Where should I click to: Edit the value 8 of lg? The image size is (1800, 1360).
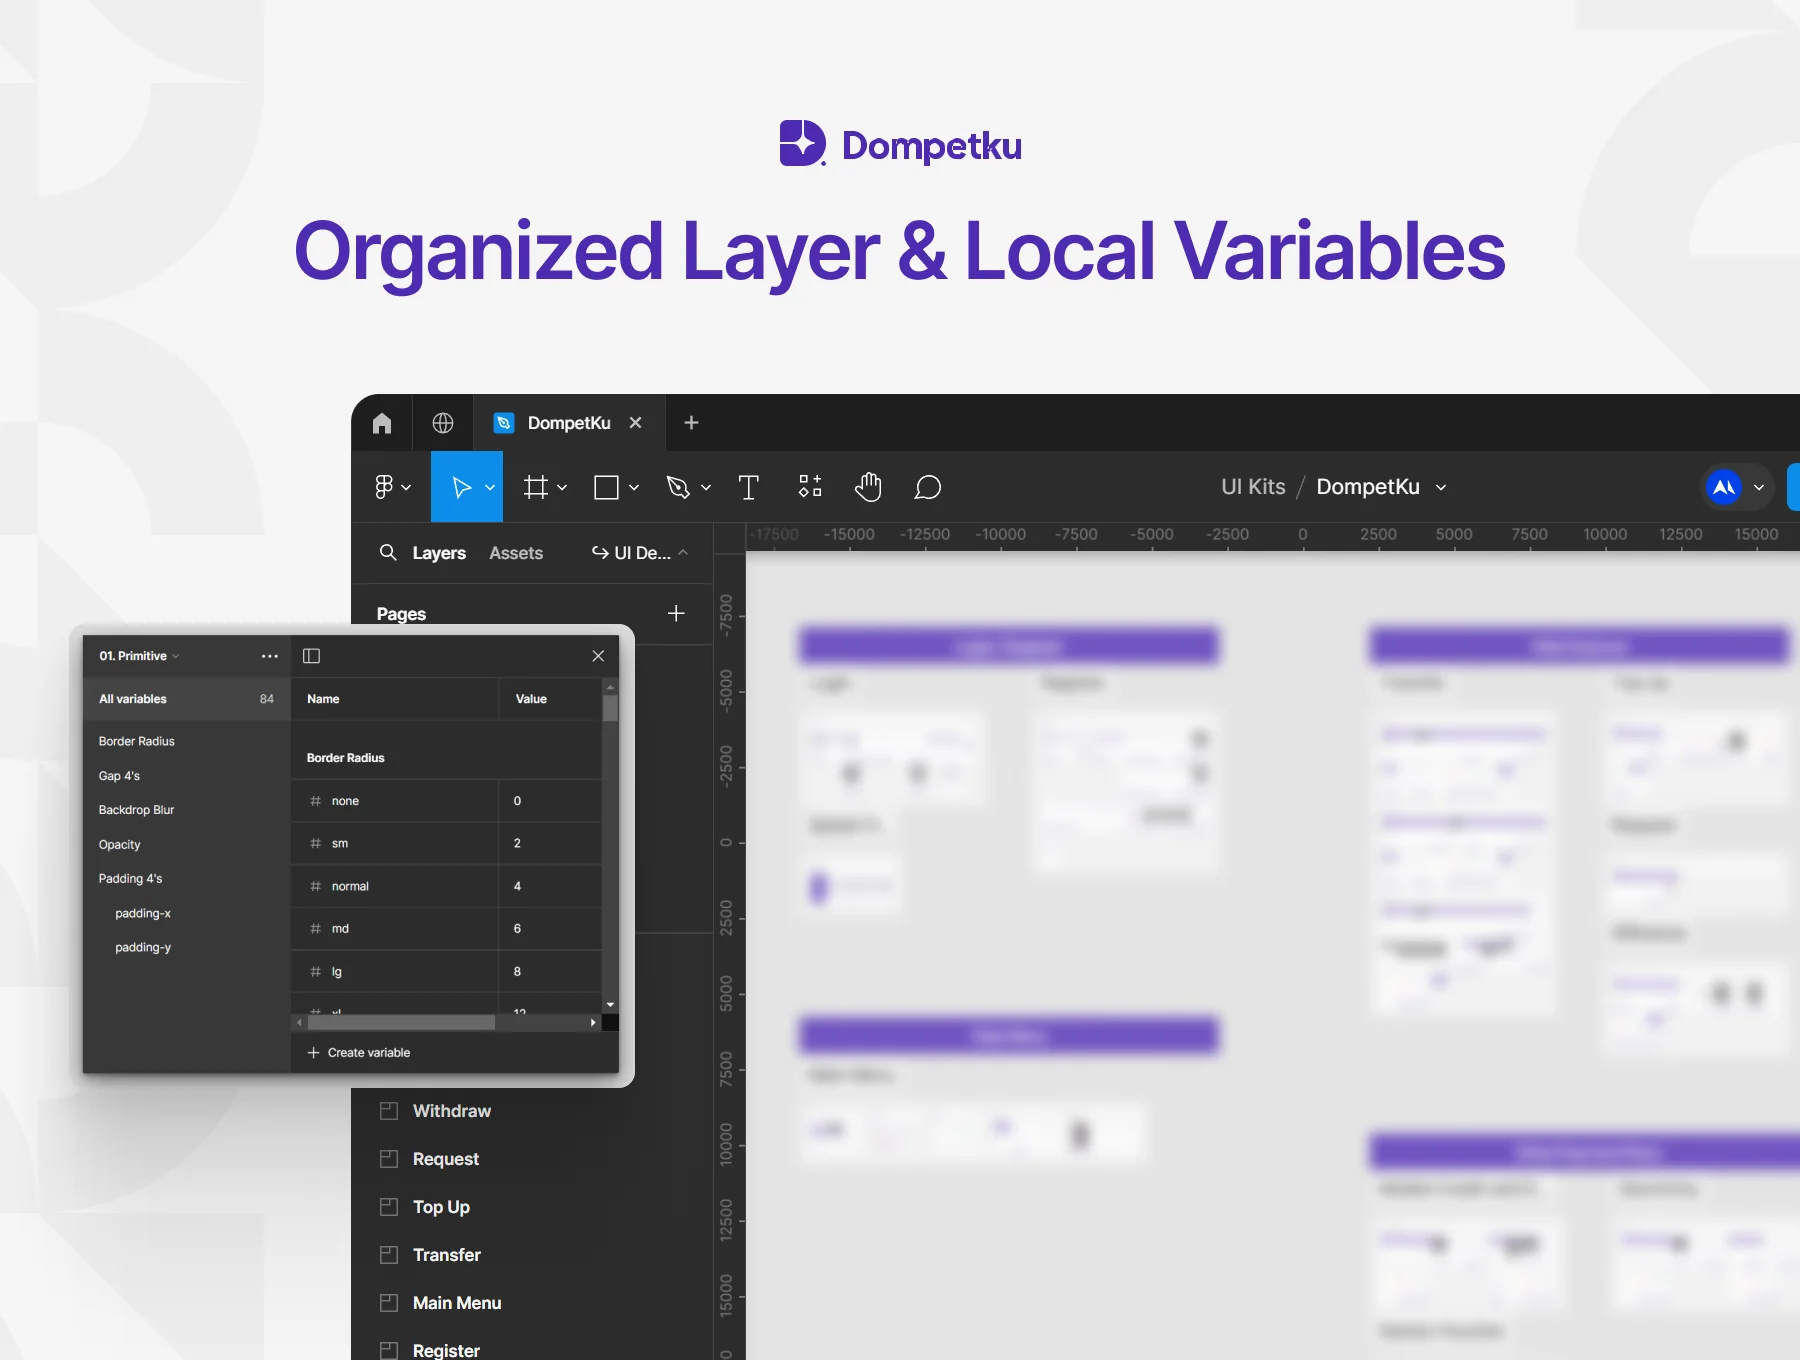coord(517,972)
